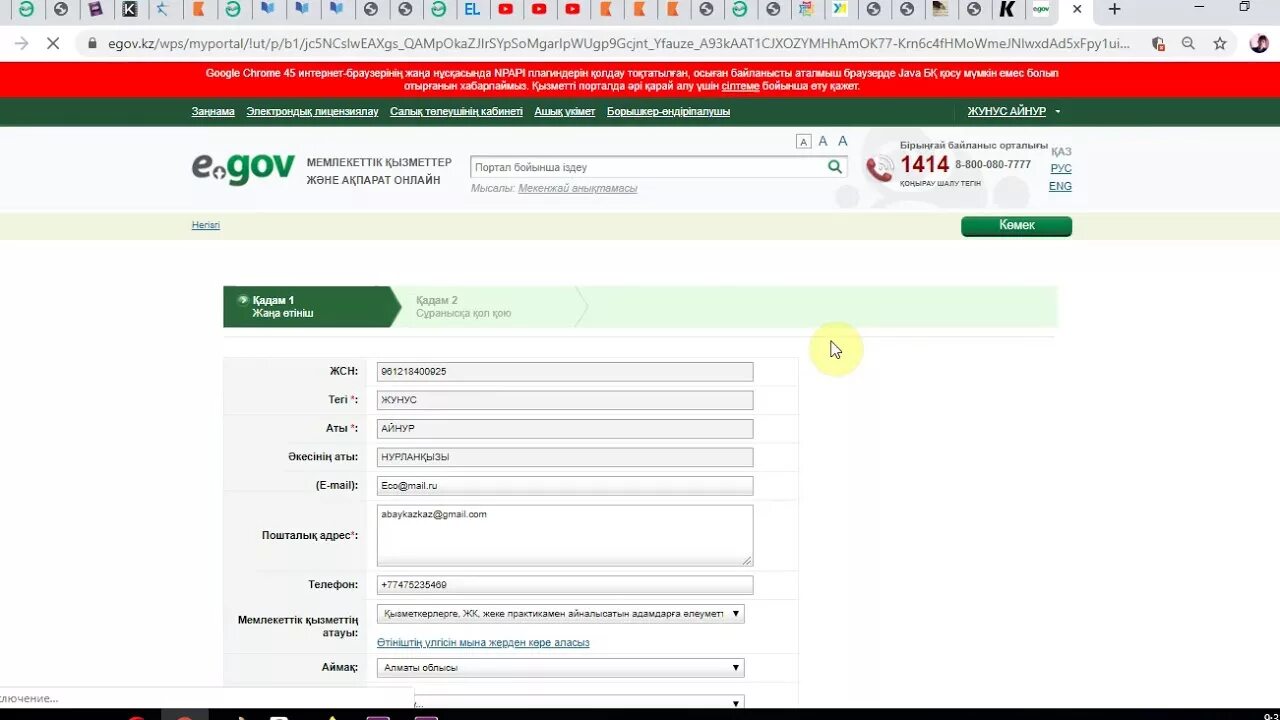Switch language to ENG

point(1060,186)
